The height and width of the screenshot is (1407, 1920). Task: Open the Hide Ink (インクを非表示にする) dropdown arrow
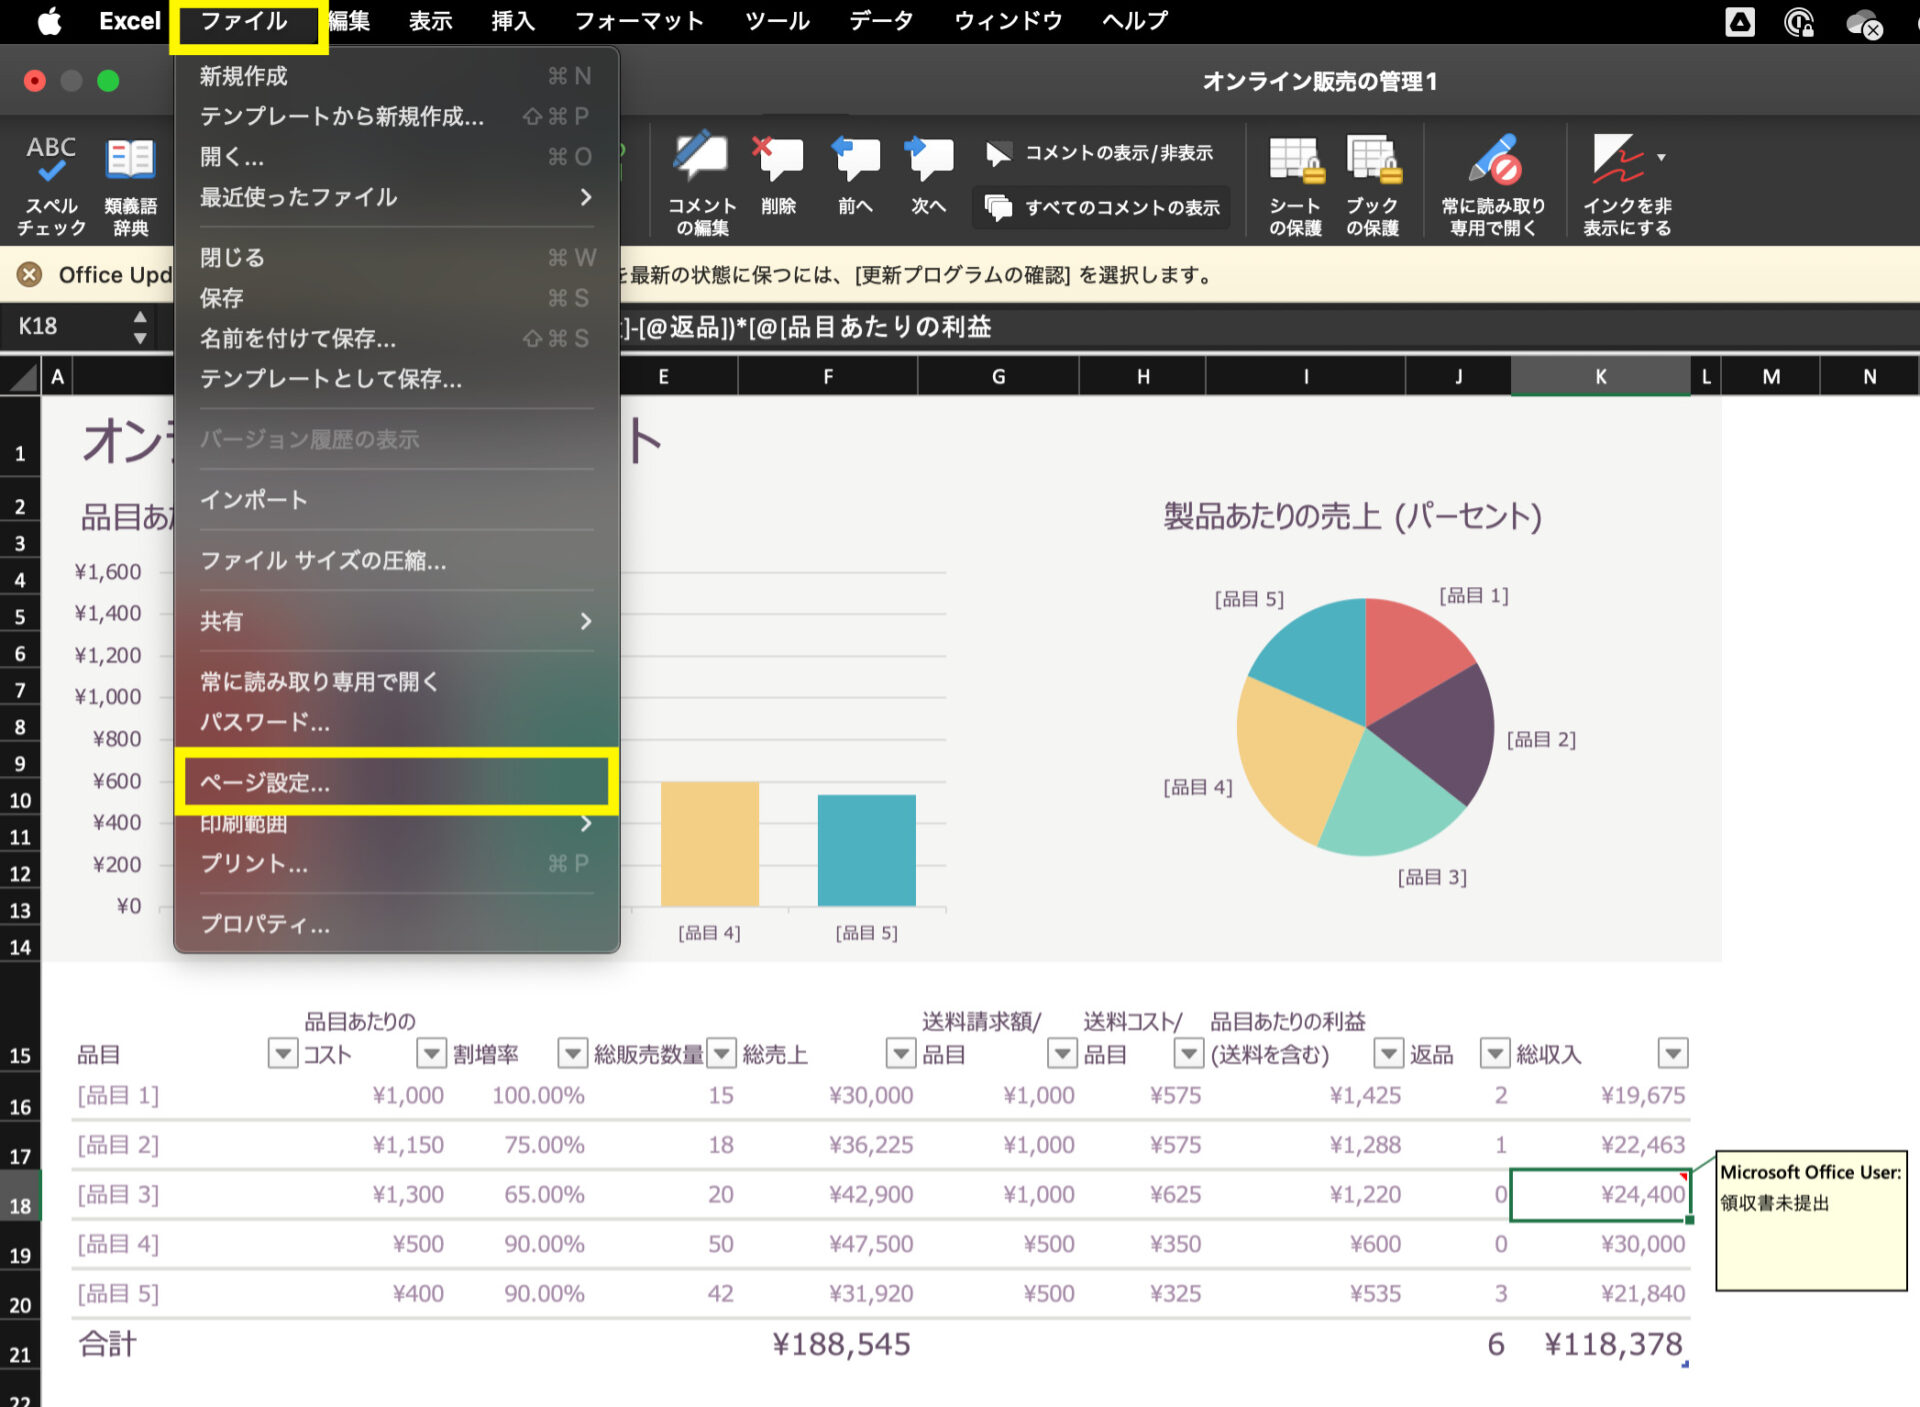1661,158
